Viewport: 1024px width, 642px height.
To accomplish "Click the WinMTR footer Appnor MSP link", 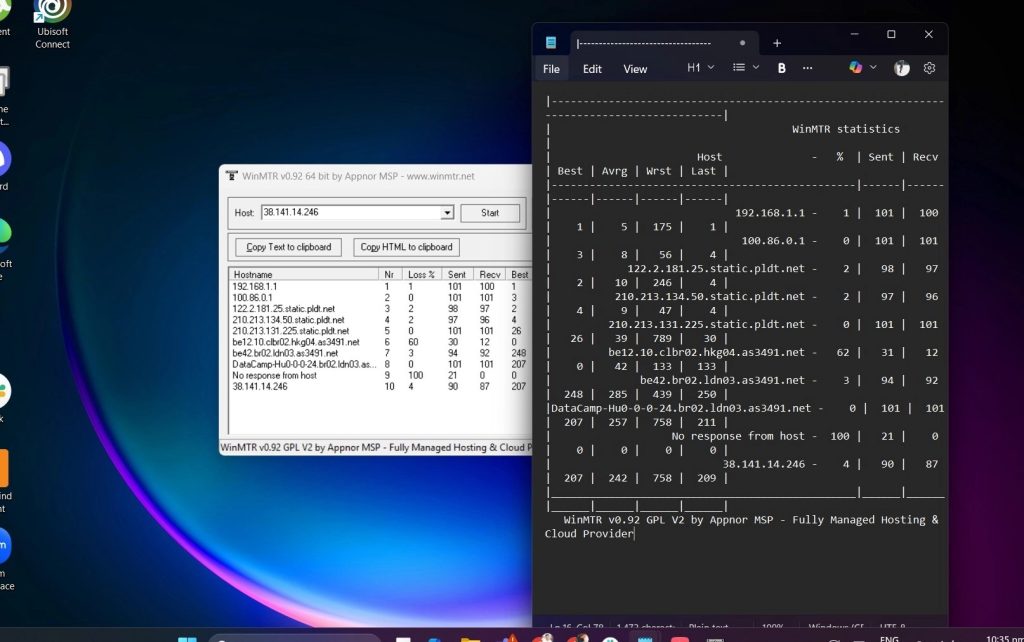I will click(x=376, y=447).
